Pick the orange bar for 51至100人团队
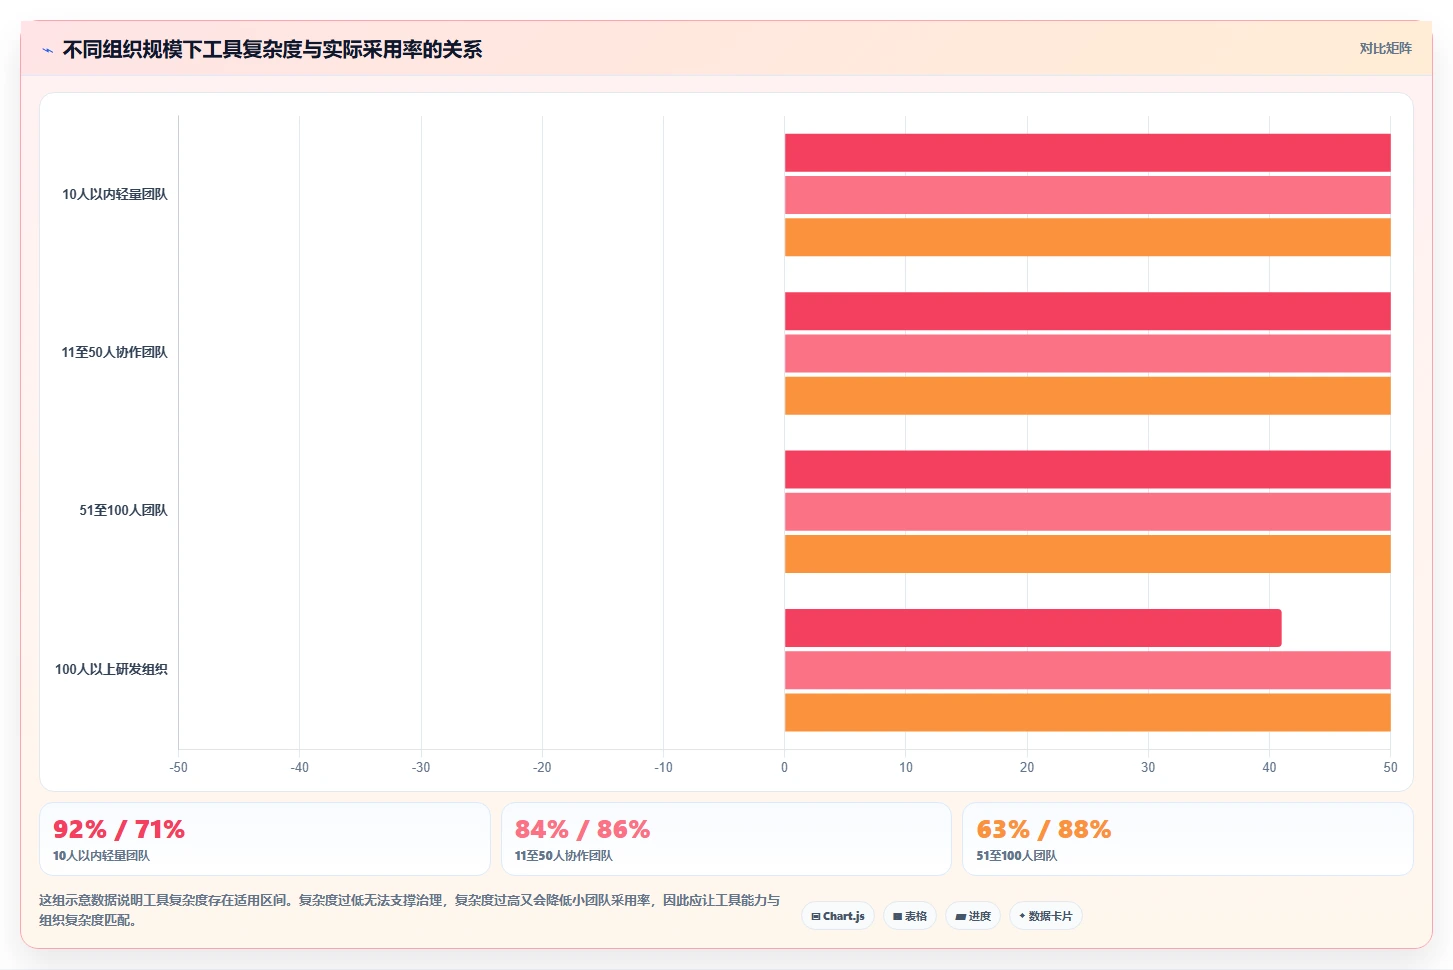Image resolution: width=1453 pixels, height=970 pixels. click(1087, 554)
